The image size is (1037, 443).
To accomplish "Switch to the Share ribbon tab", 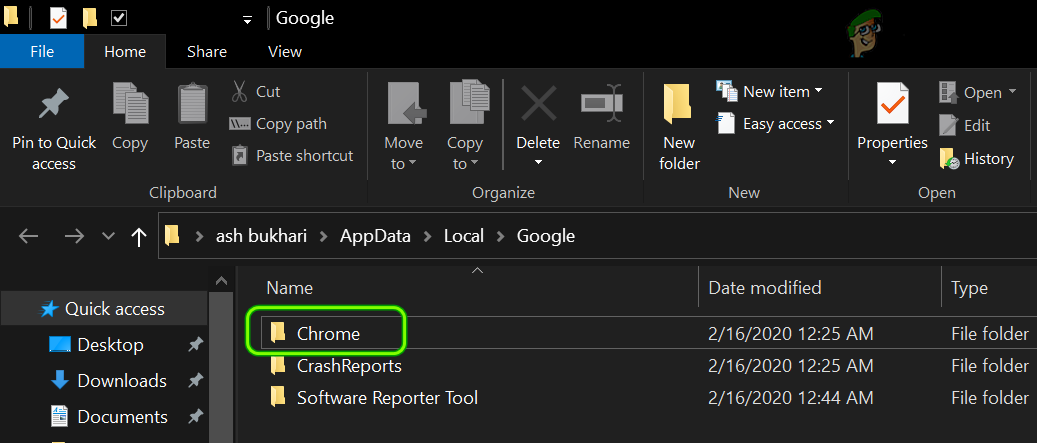I will pyautogui.click(x=207, y=51).
